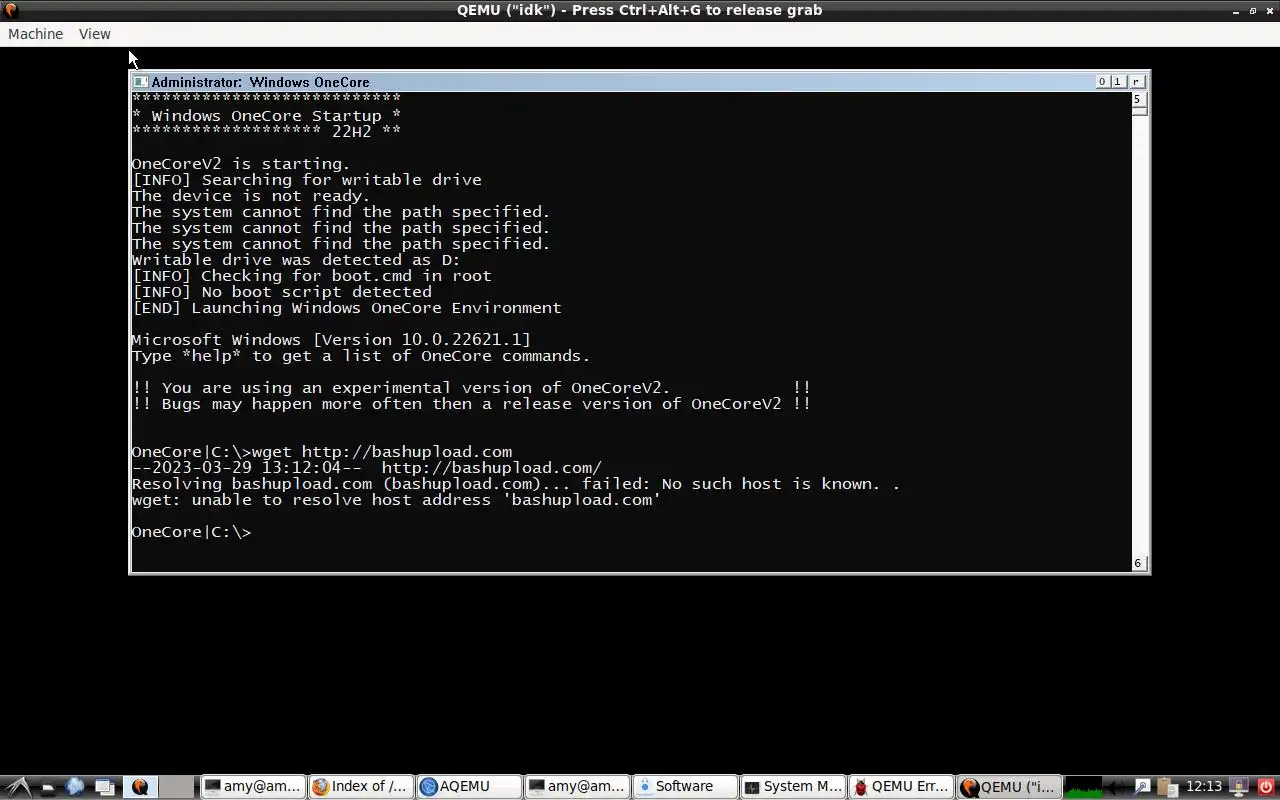
Task: Click the OneCore|C:\> empty command prompt line
Action: coord(192,532)
